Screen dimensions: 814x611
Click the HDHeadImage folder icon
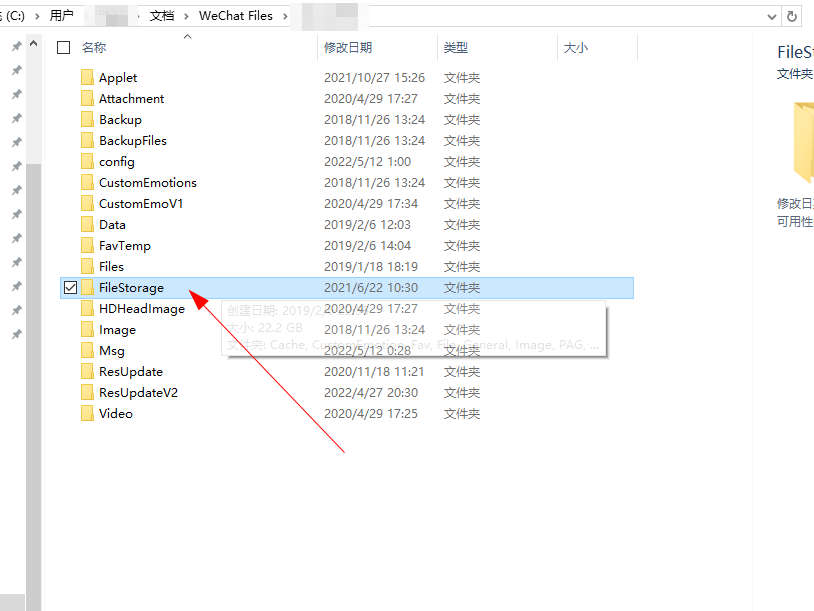pyautogui.click(x=87, y=309)
